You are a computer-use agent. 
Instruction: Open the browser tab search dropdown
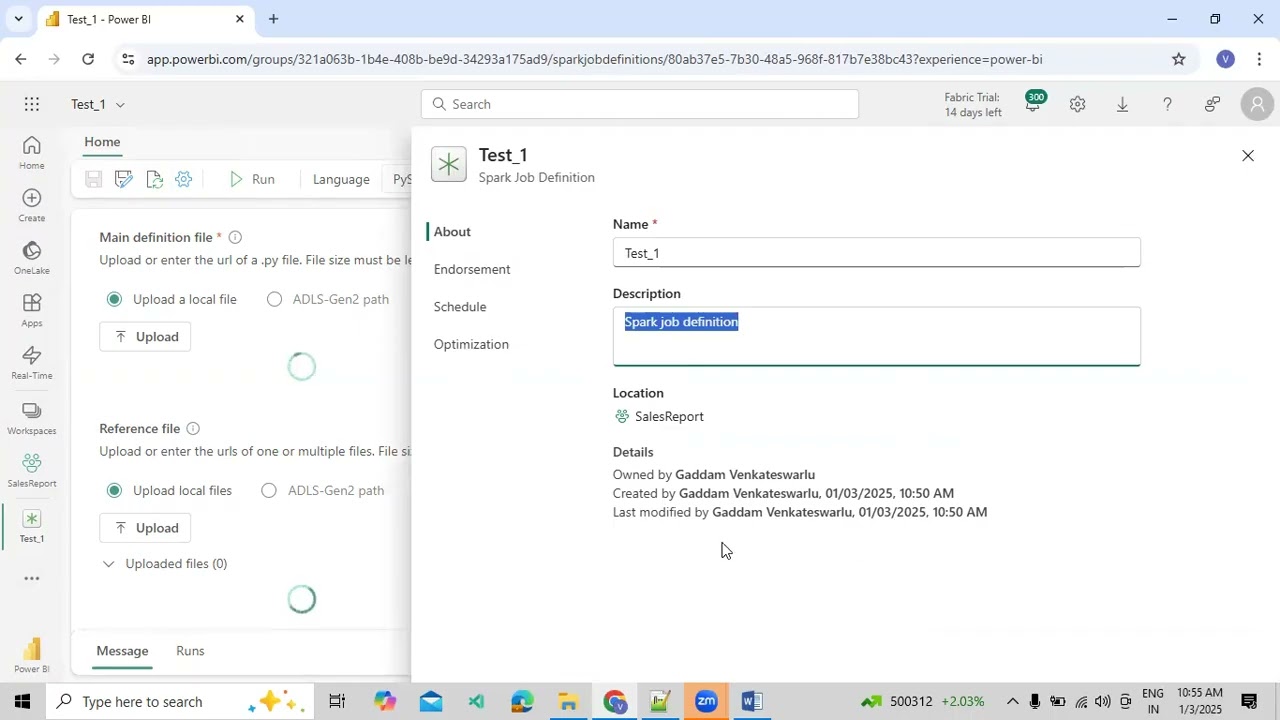18,19
